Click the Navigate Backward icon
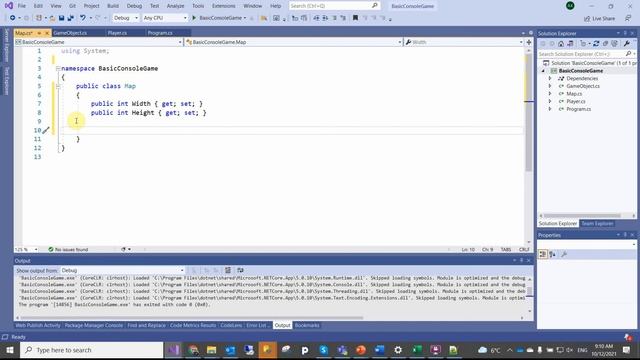The width and height of the screenshot is (640, 360). pos(13,18)
